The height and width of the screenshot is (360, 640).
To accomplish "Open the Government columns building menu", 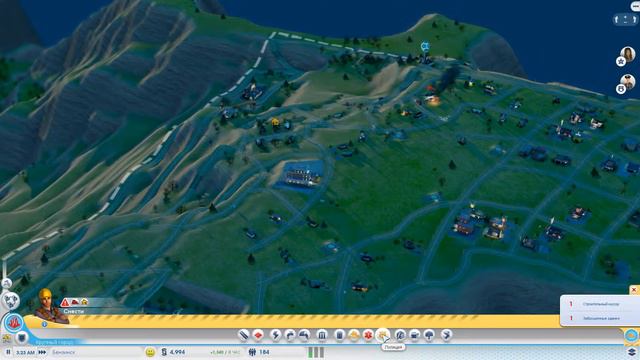I will pos(322,336).
